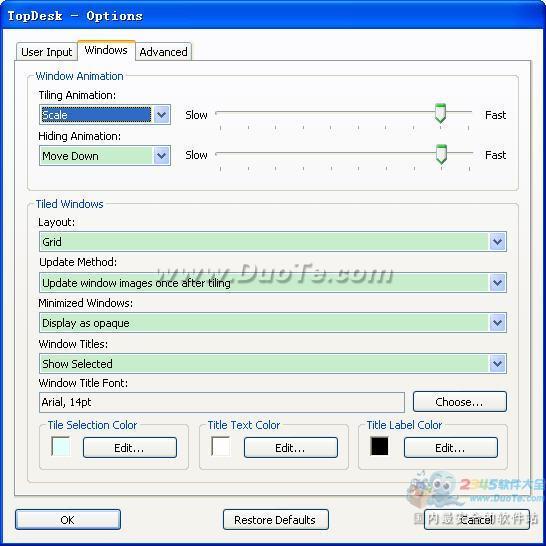
Task: Click the Window Title Font field
Action: [222, 402]
